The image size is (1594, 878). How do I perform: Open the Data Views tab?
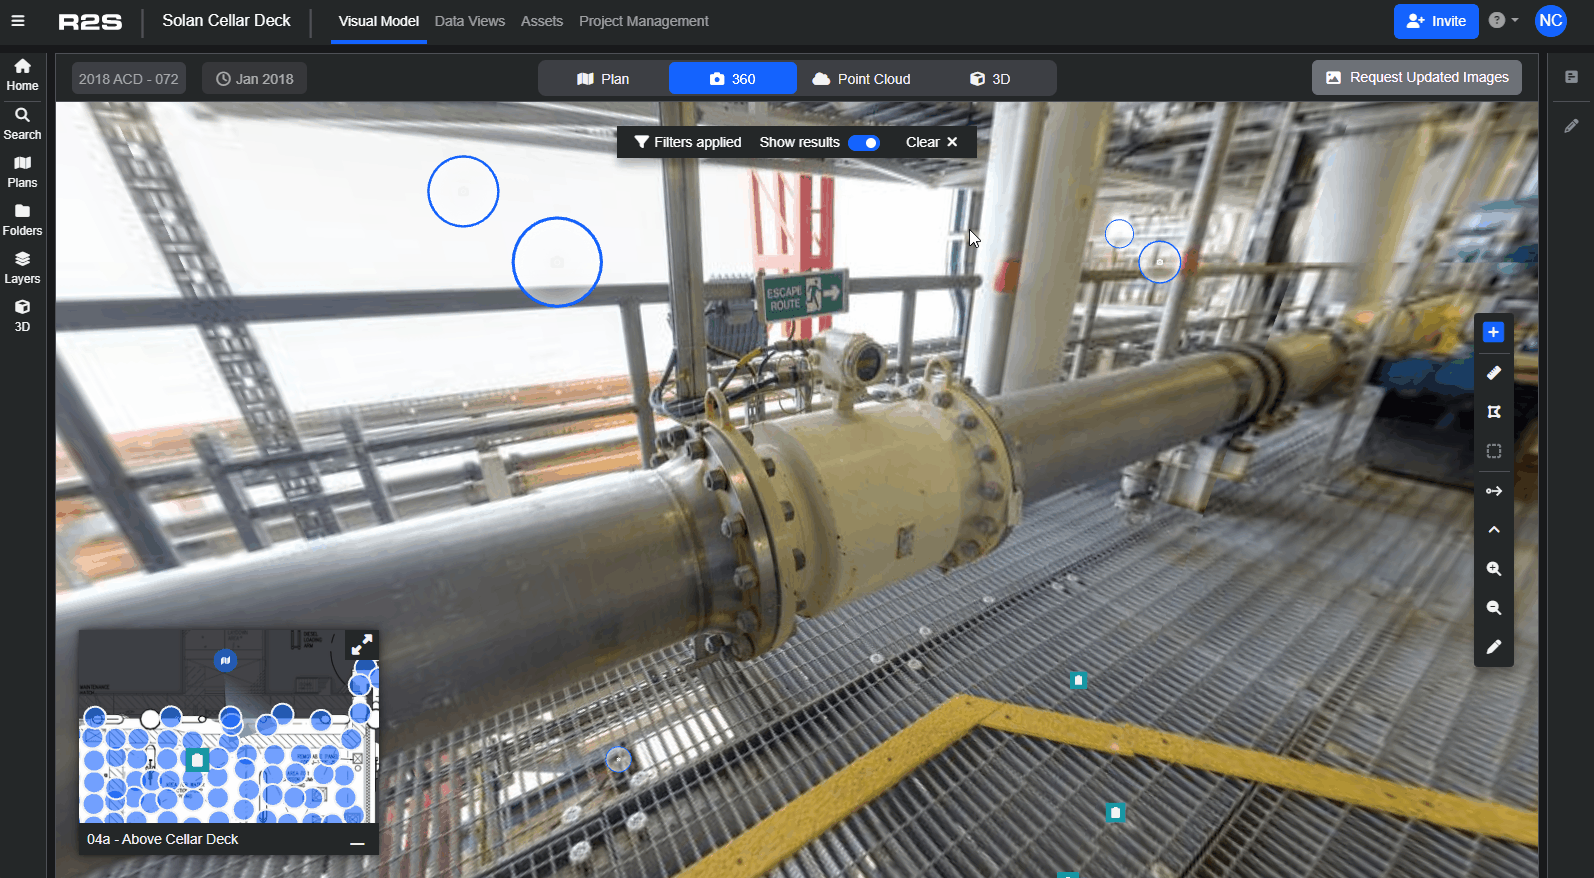point(470,21)
